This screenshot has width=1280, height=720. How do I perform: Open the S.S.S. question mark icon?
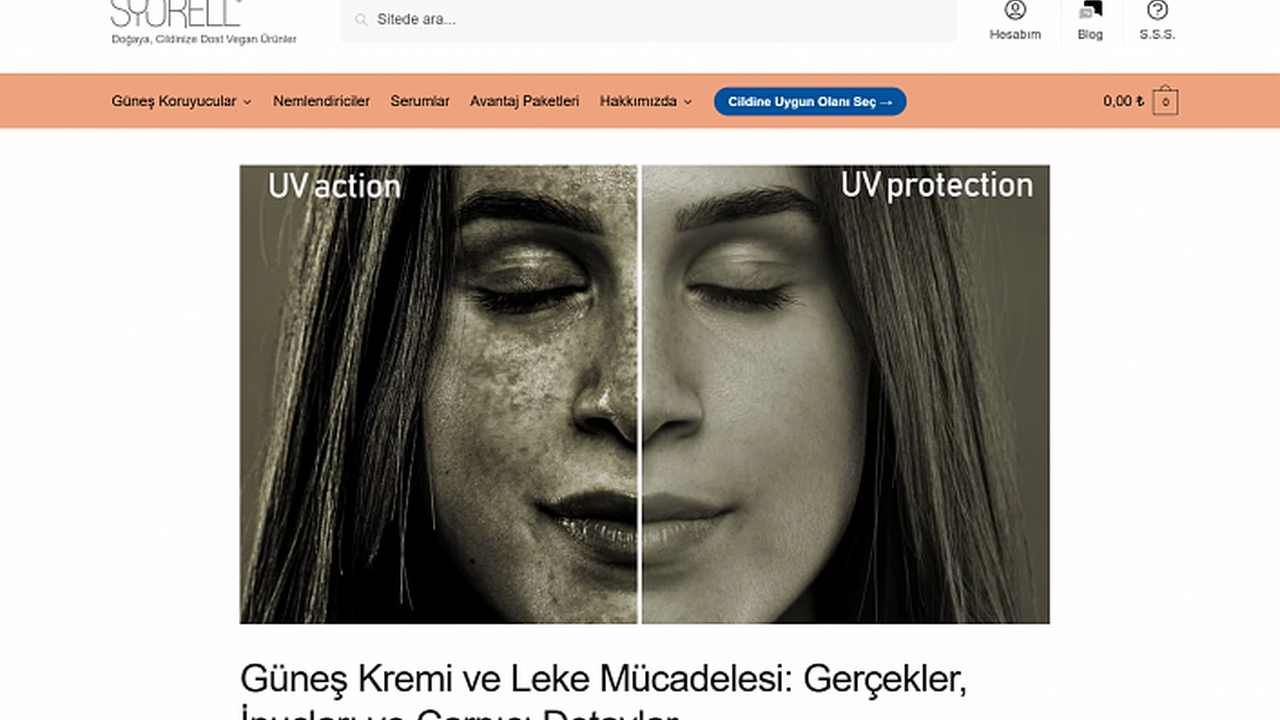coord(1157,10)
